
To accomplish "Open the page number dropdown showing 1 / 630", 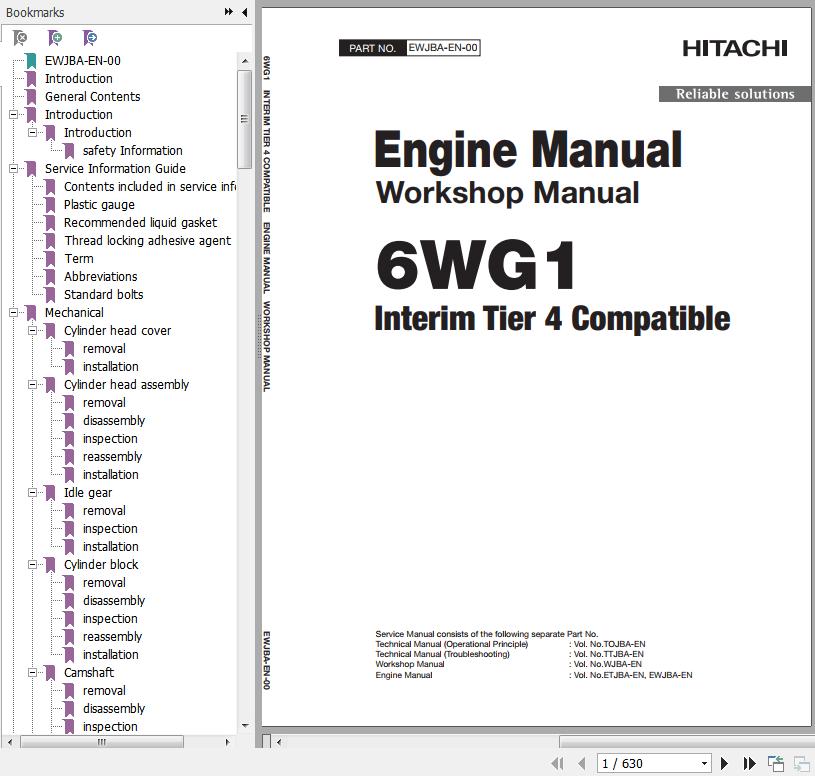I will 704,764.
